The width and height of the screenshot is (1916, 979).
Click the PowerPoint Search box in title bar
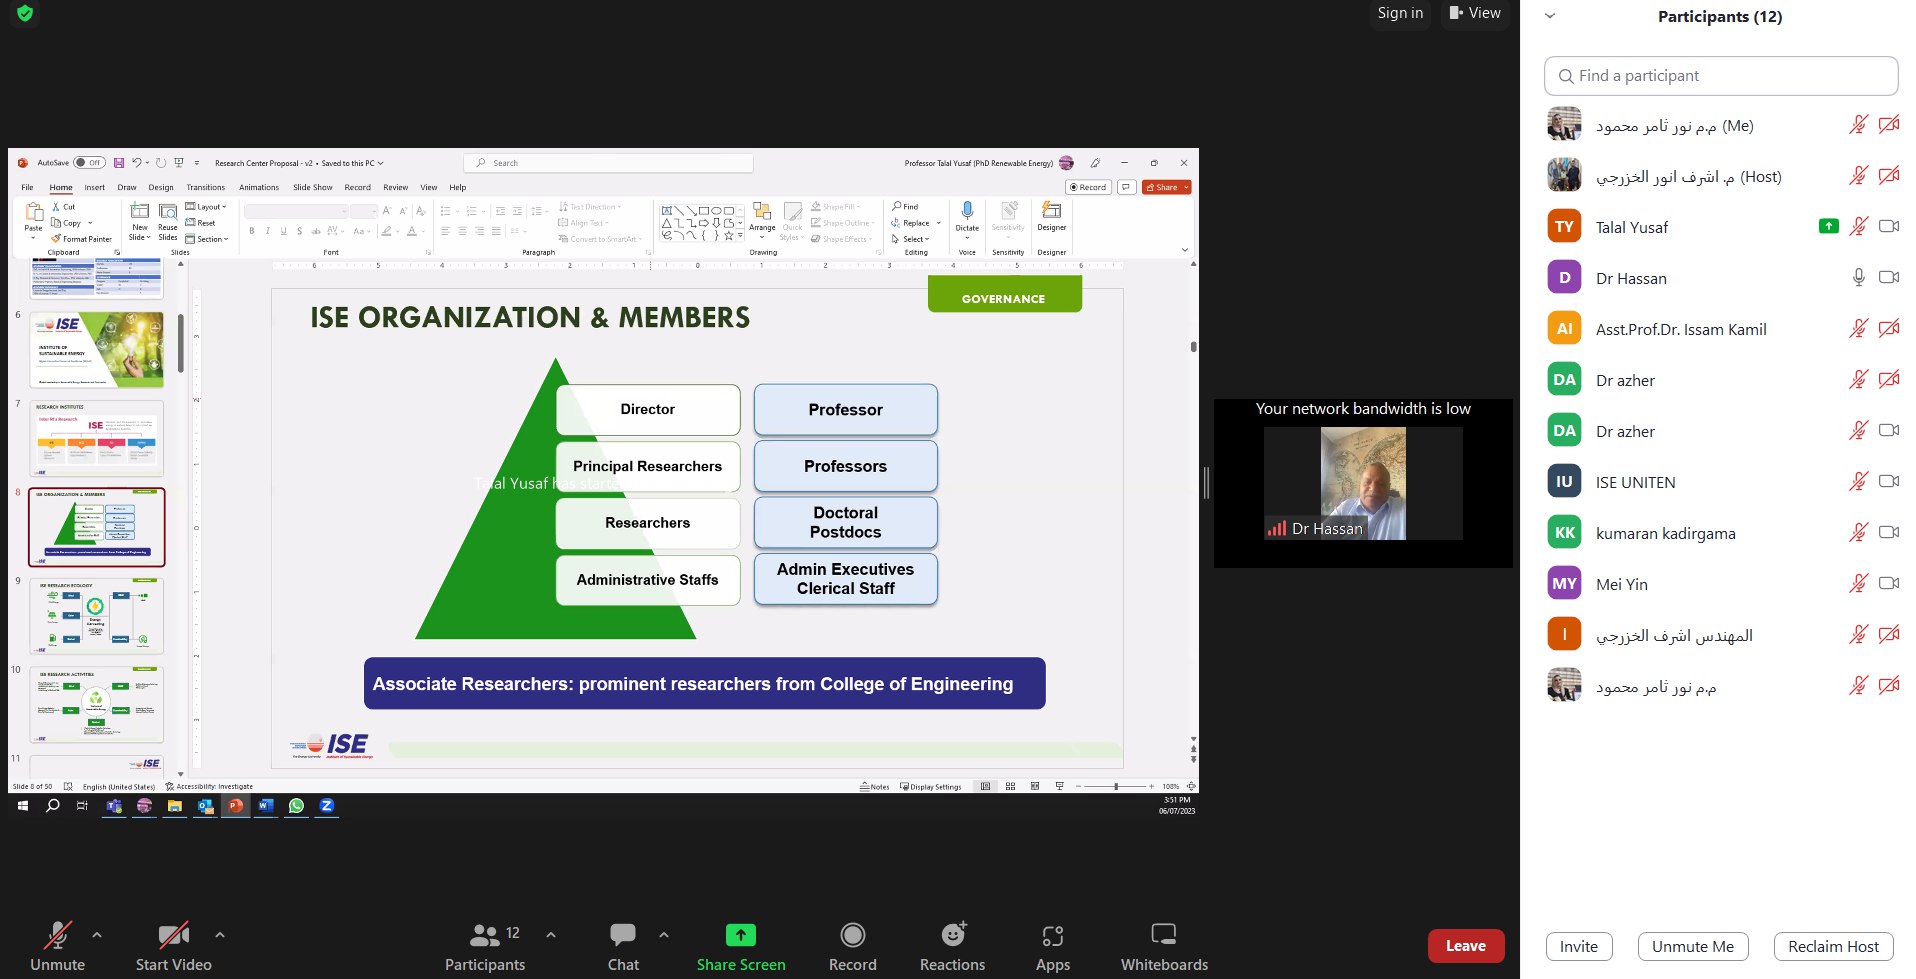608,163
